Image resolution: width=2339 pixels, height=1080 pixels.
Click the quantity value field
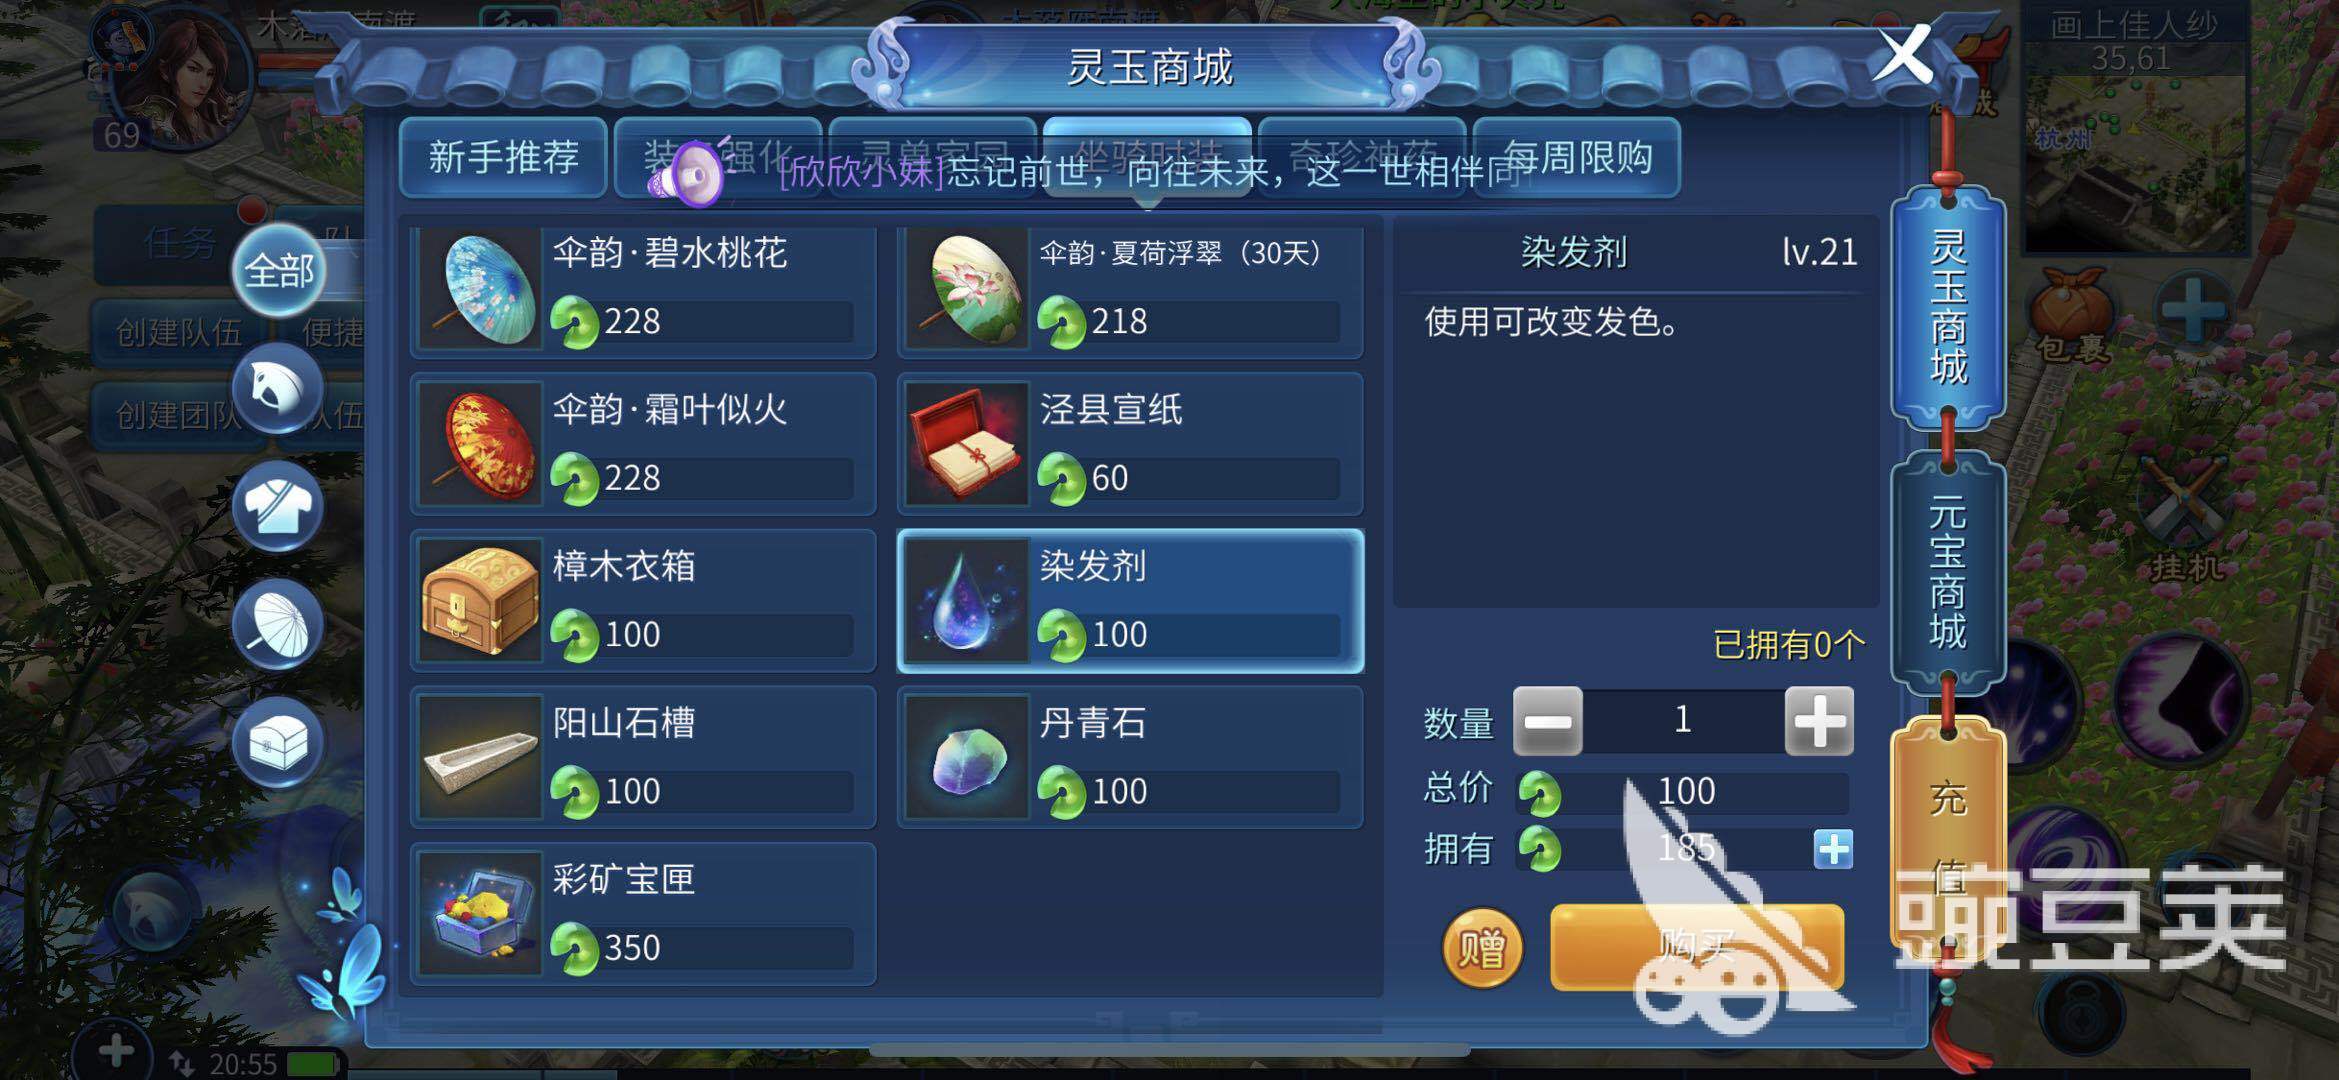(x=1683, y=721)
